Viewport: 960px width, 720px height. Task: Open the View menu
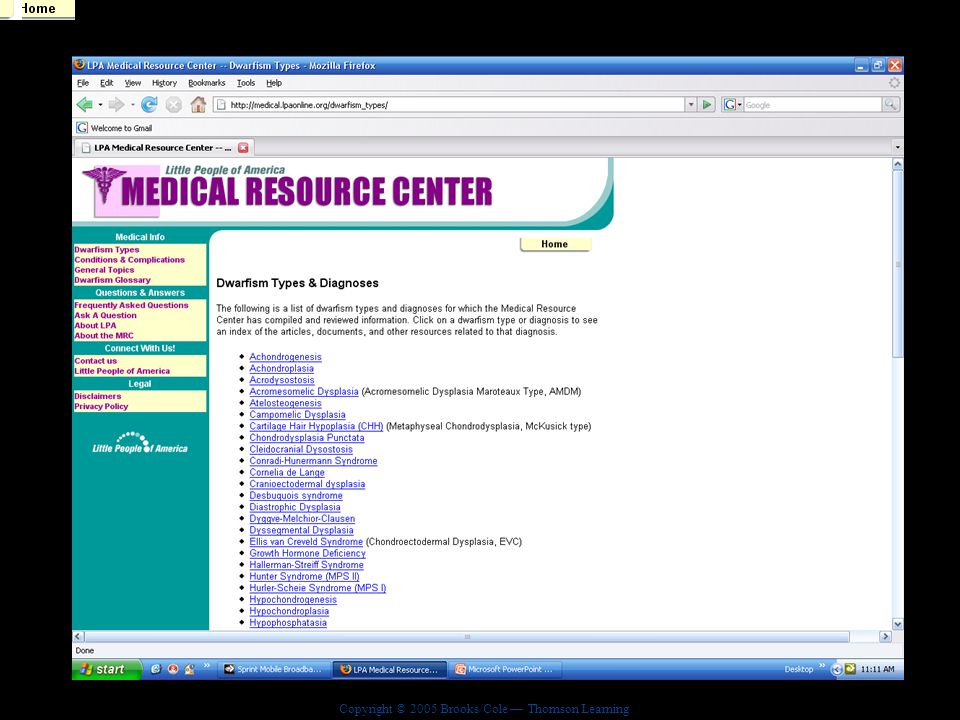tap(133, 83)
